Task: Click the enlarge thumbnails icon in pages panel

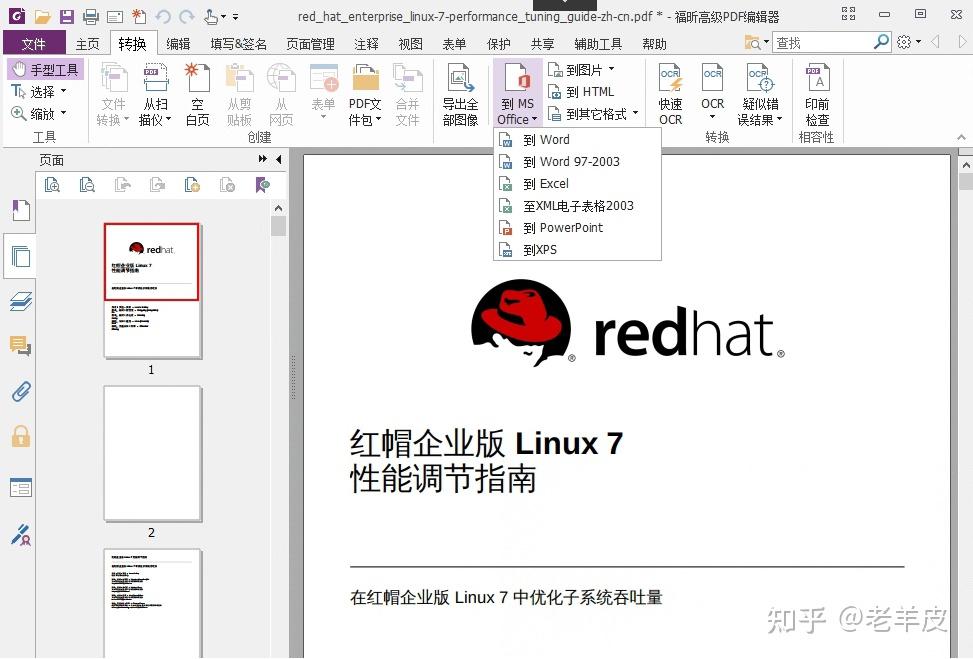Action: [52, 184]
